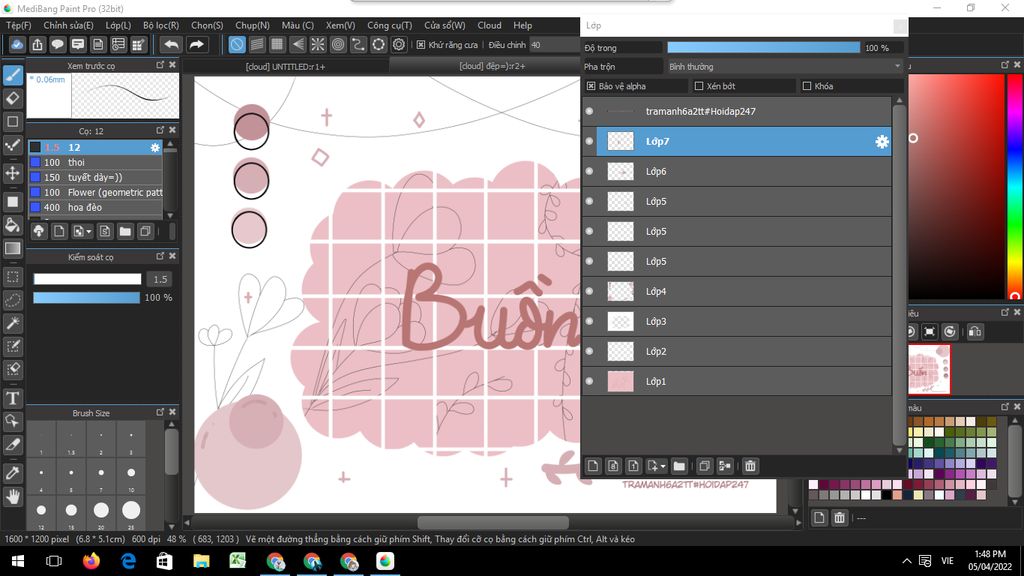1024x576 pixels.
Task: Open snap settings gear in top toolbar
Action: (399, 44)
